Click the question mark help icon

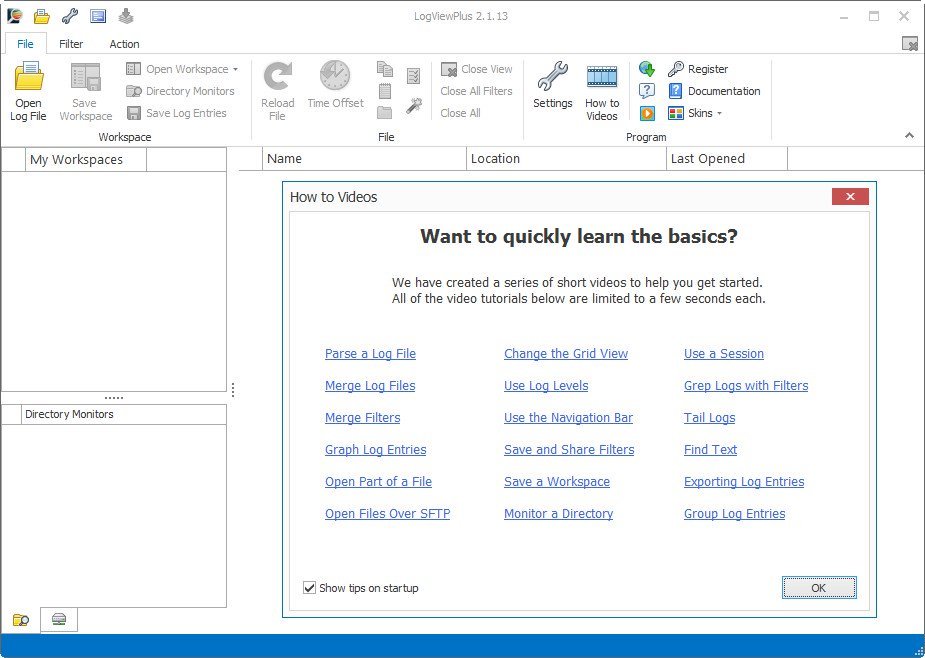(647, 91)
